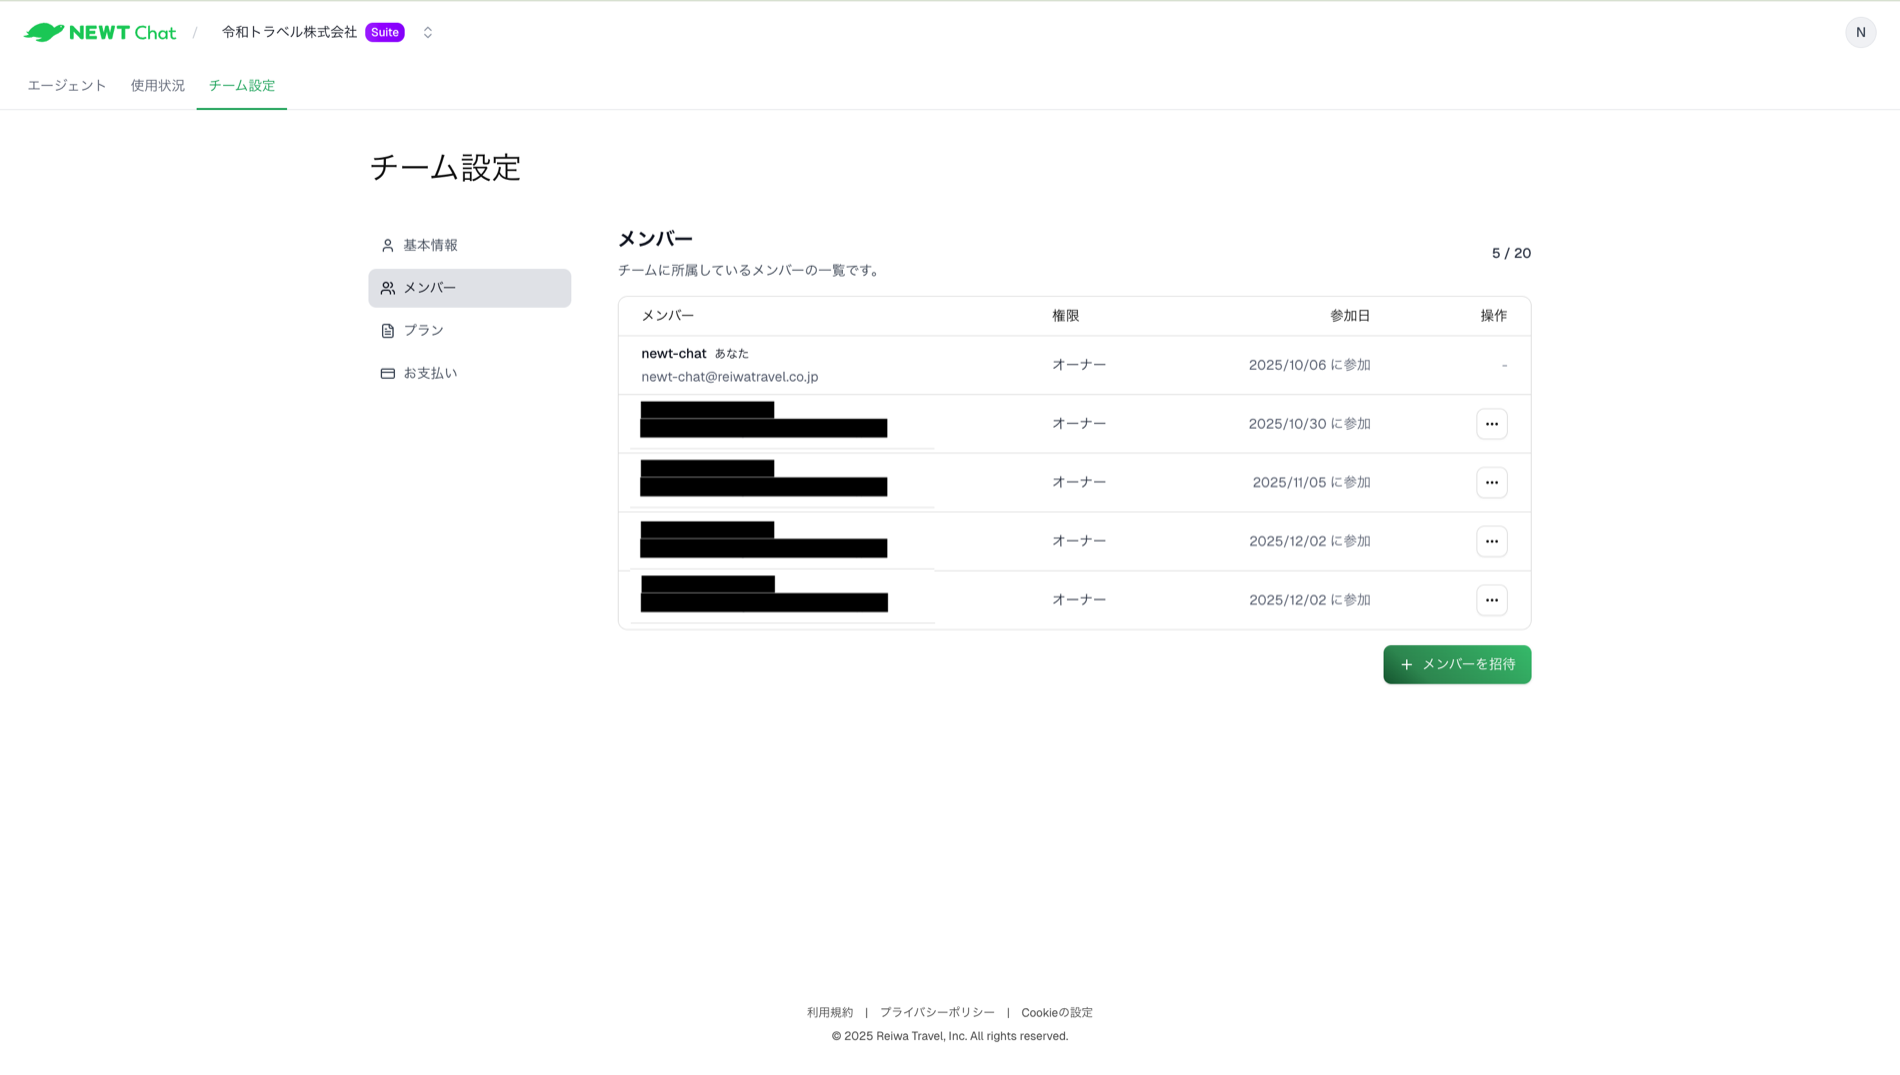The width and height of the screenshot is (1900, 1075).
Task: Click the プラン document icon in the sidebar
Action: [387, 330]
